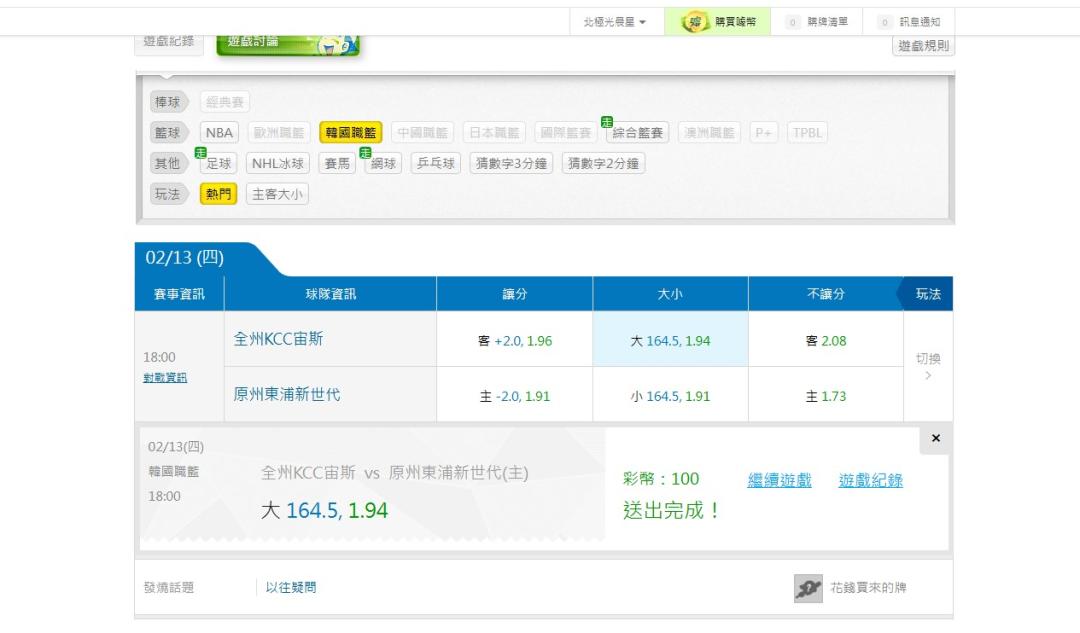This screenshot has height=633, width=1080.
Task: Click the 玩法 column header
Action: point(928,294)
